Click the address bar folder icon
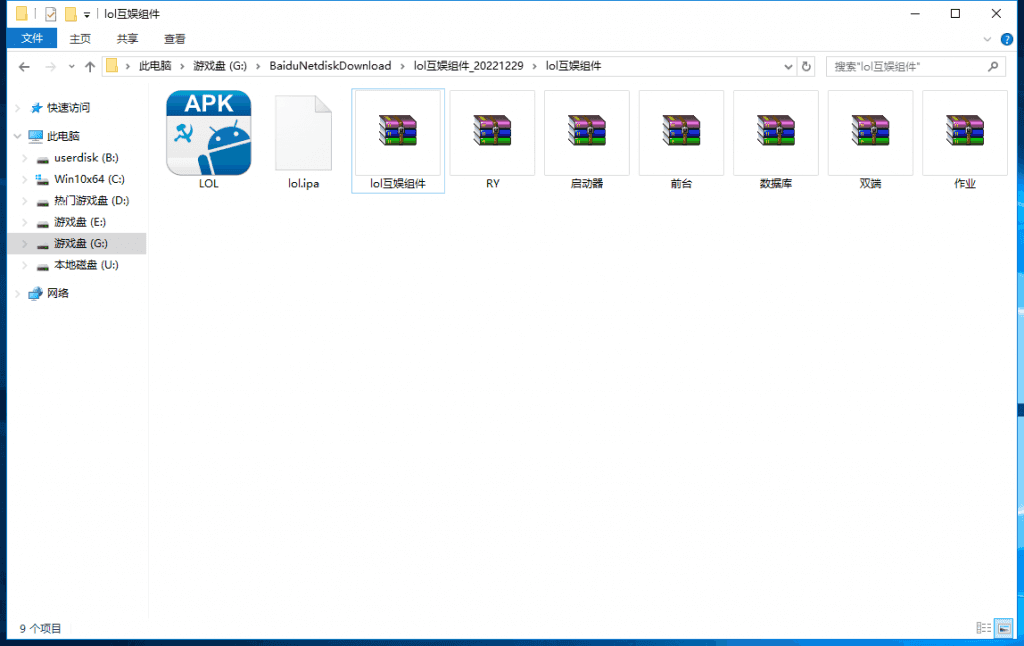This screenshot has width=1024, height=646. [112, 66]
